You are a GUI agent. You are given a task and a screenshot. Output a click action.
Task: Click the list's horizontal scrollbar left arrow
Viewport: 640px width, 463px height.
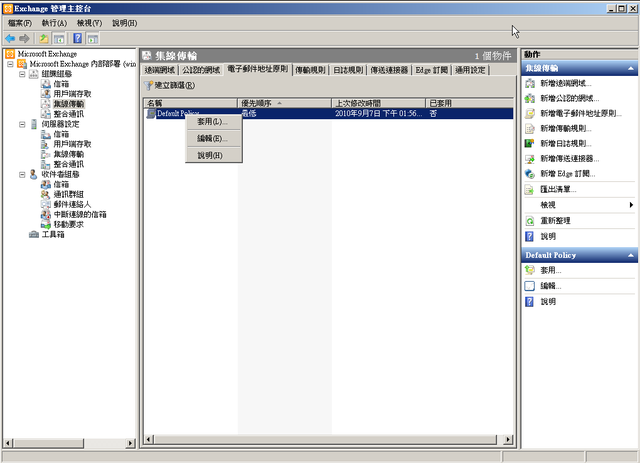(149, 439)
